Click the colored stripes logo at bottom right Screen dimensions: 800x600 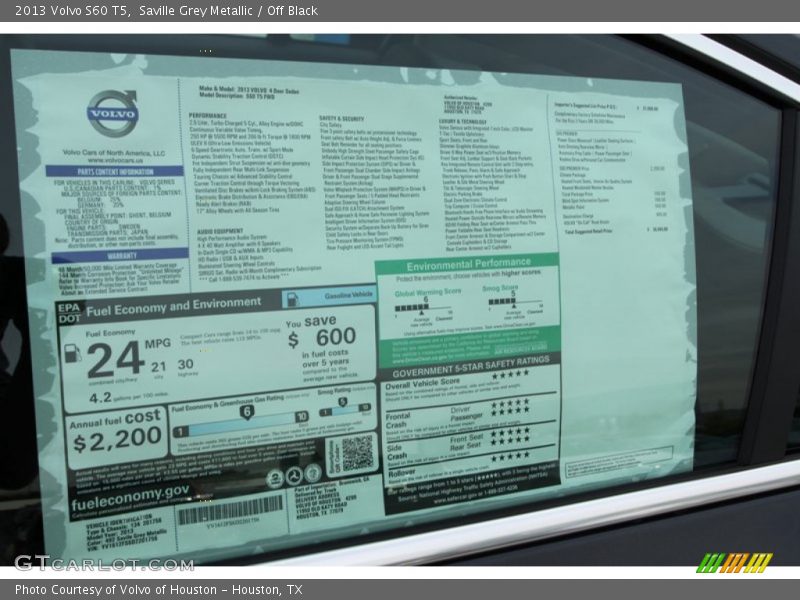pos(734,563)
